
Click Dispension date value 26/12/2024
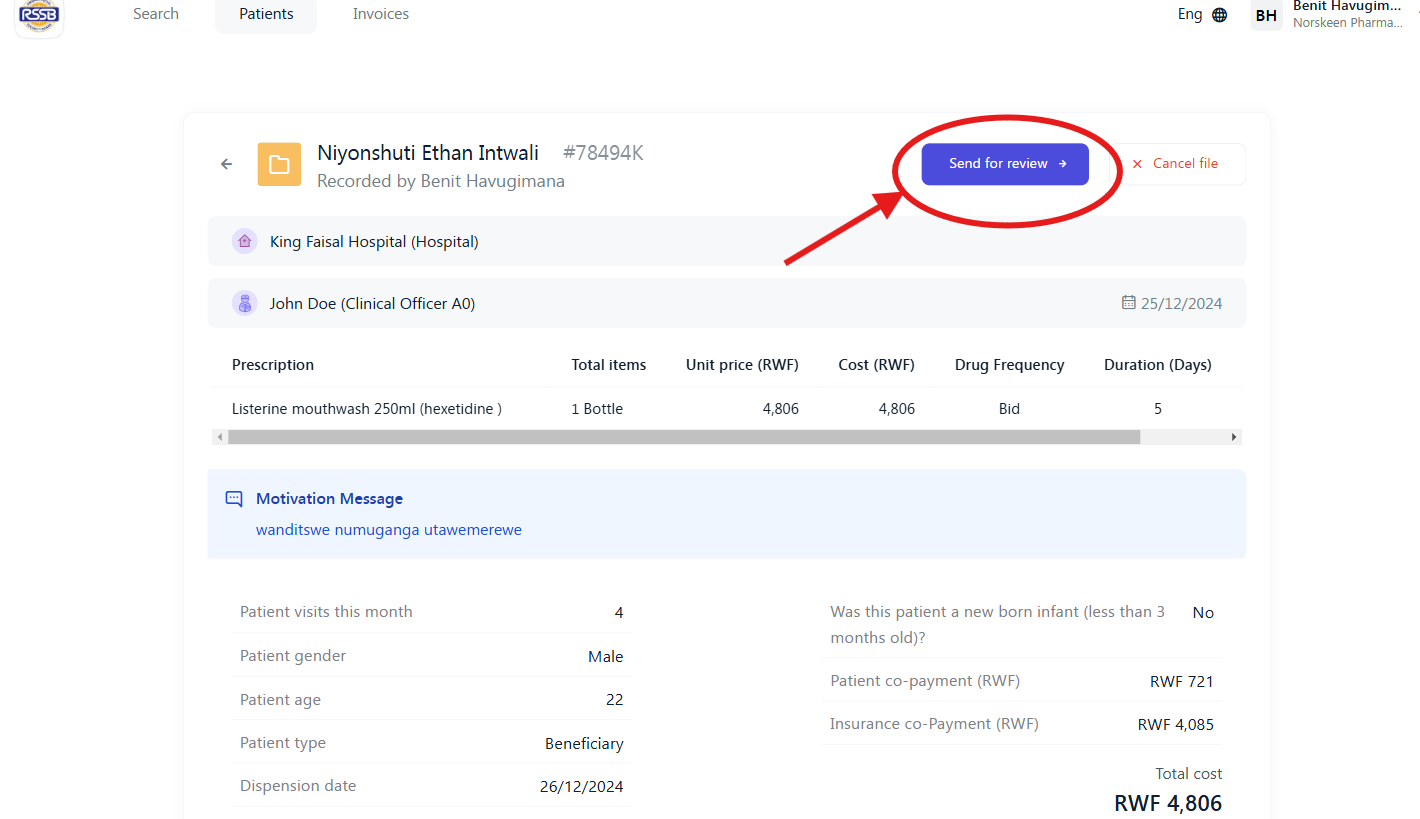[x=582, y=787]
